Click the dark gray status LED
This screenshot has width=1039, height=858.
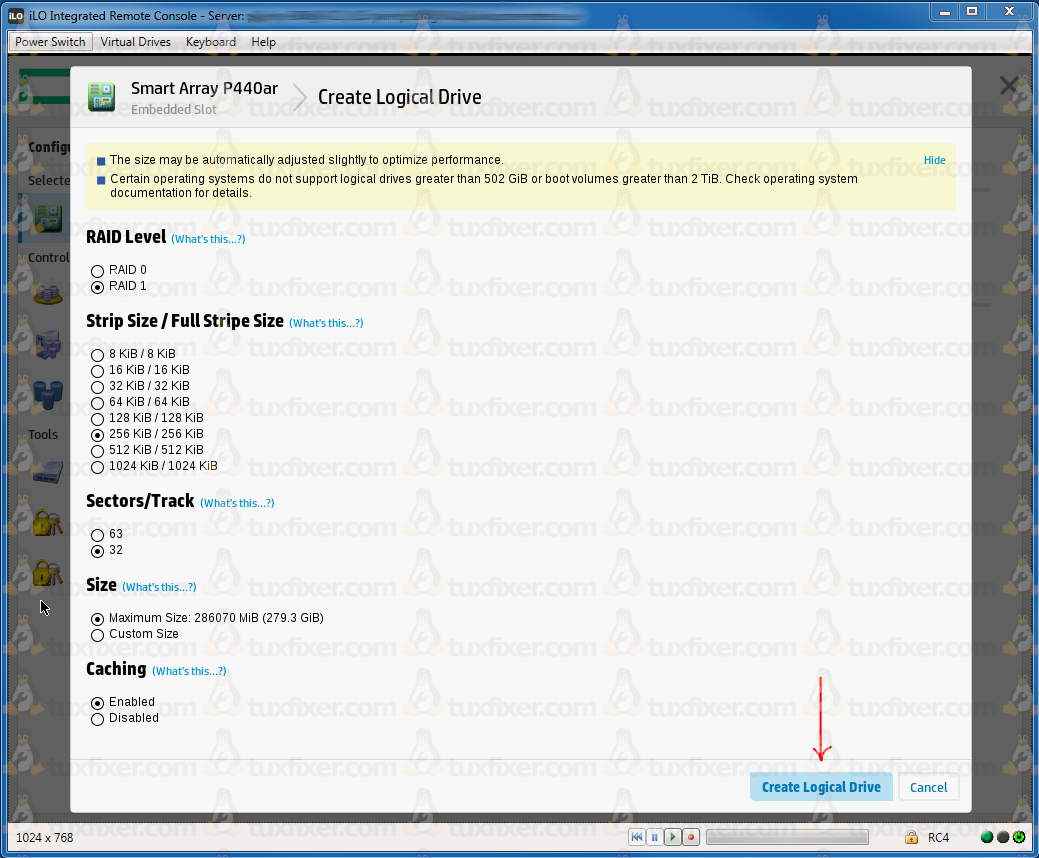[x=1003, y=837]
